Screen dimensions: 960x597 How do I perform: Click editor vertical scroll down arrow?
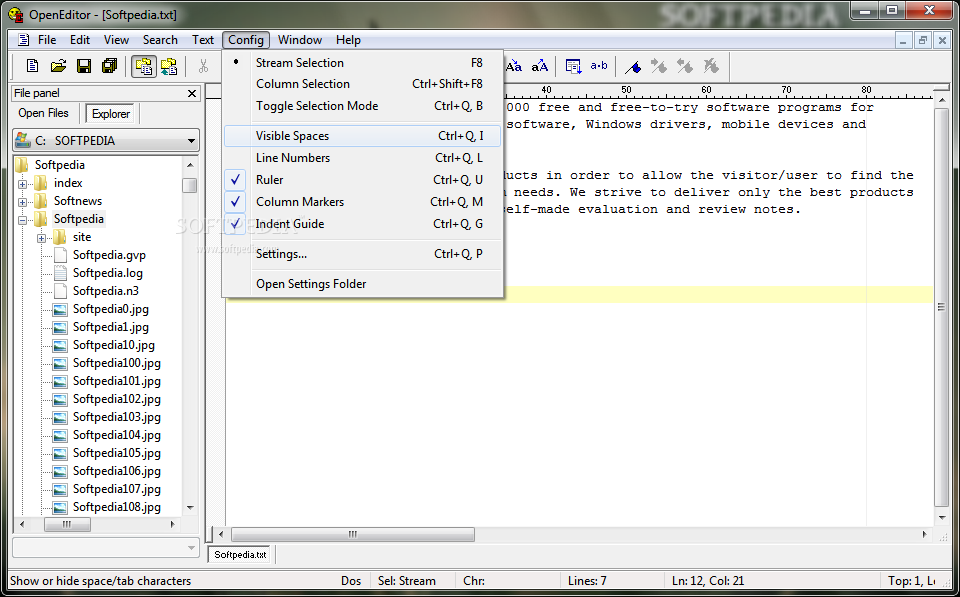(x=942, y=518)
